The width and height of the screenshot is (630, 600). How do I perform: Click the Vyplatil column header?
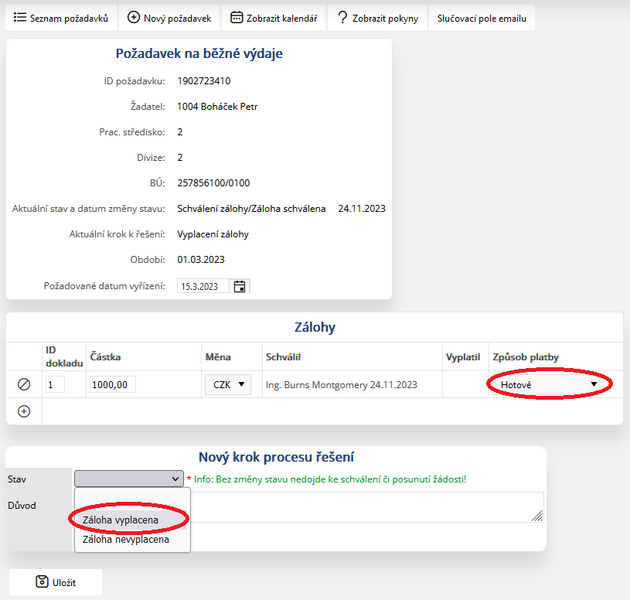pyautogui.click(x=463, y=357)
